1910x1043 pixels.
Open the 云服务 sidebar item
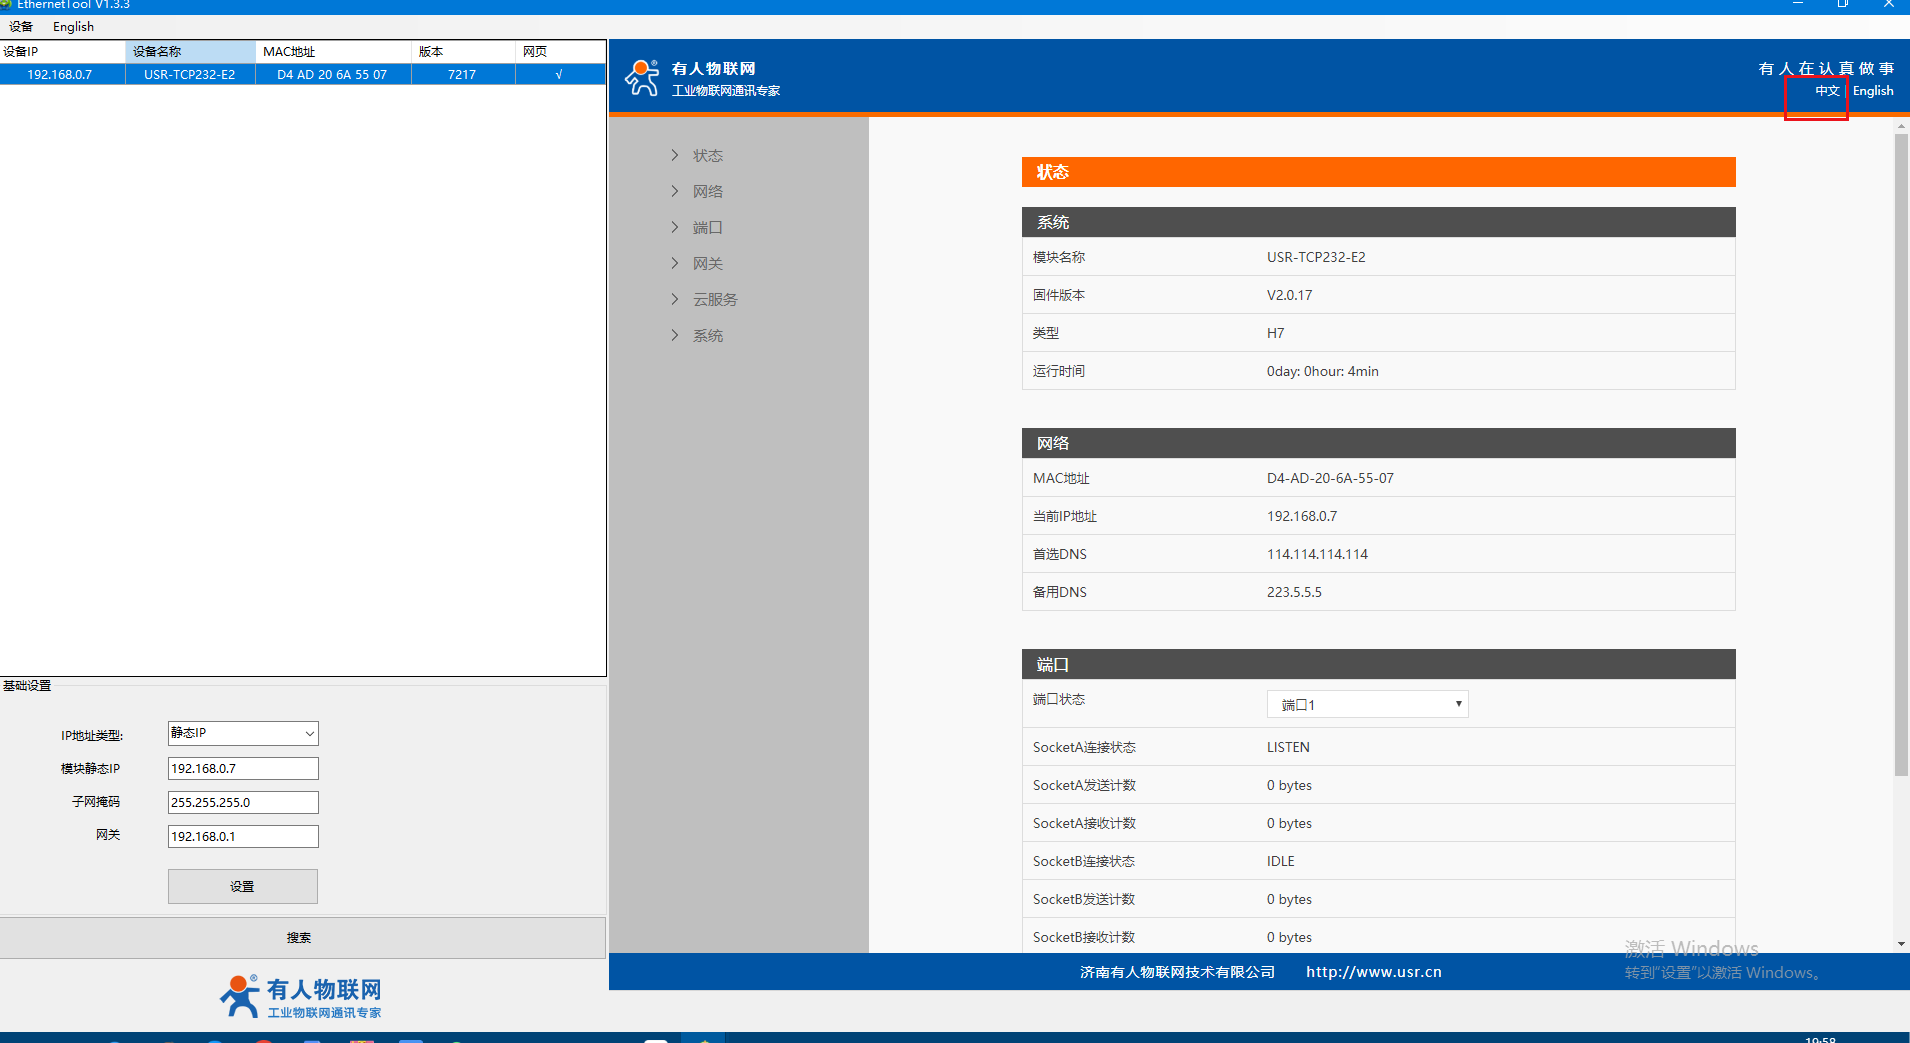(x=714, y=300)
